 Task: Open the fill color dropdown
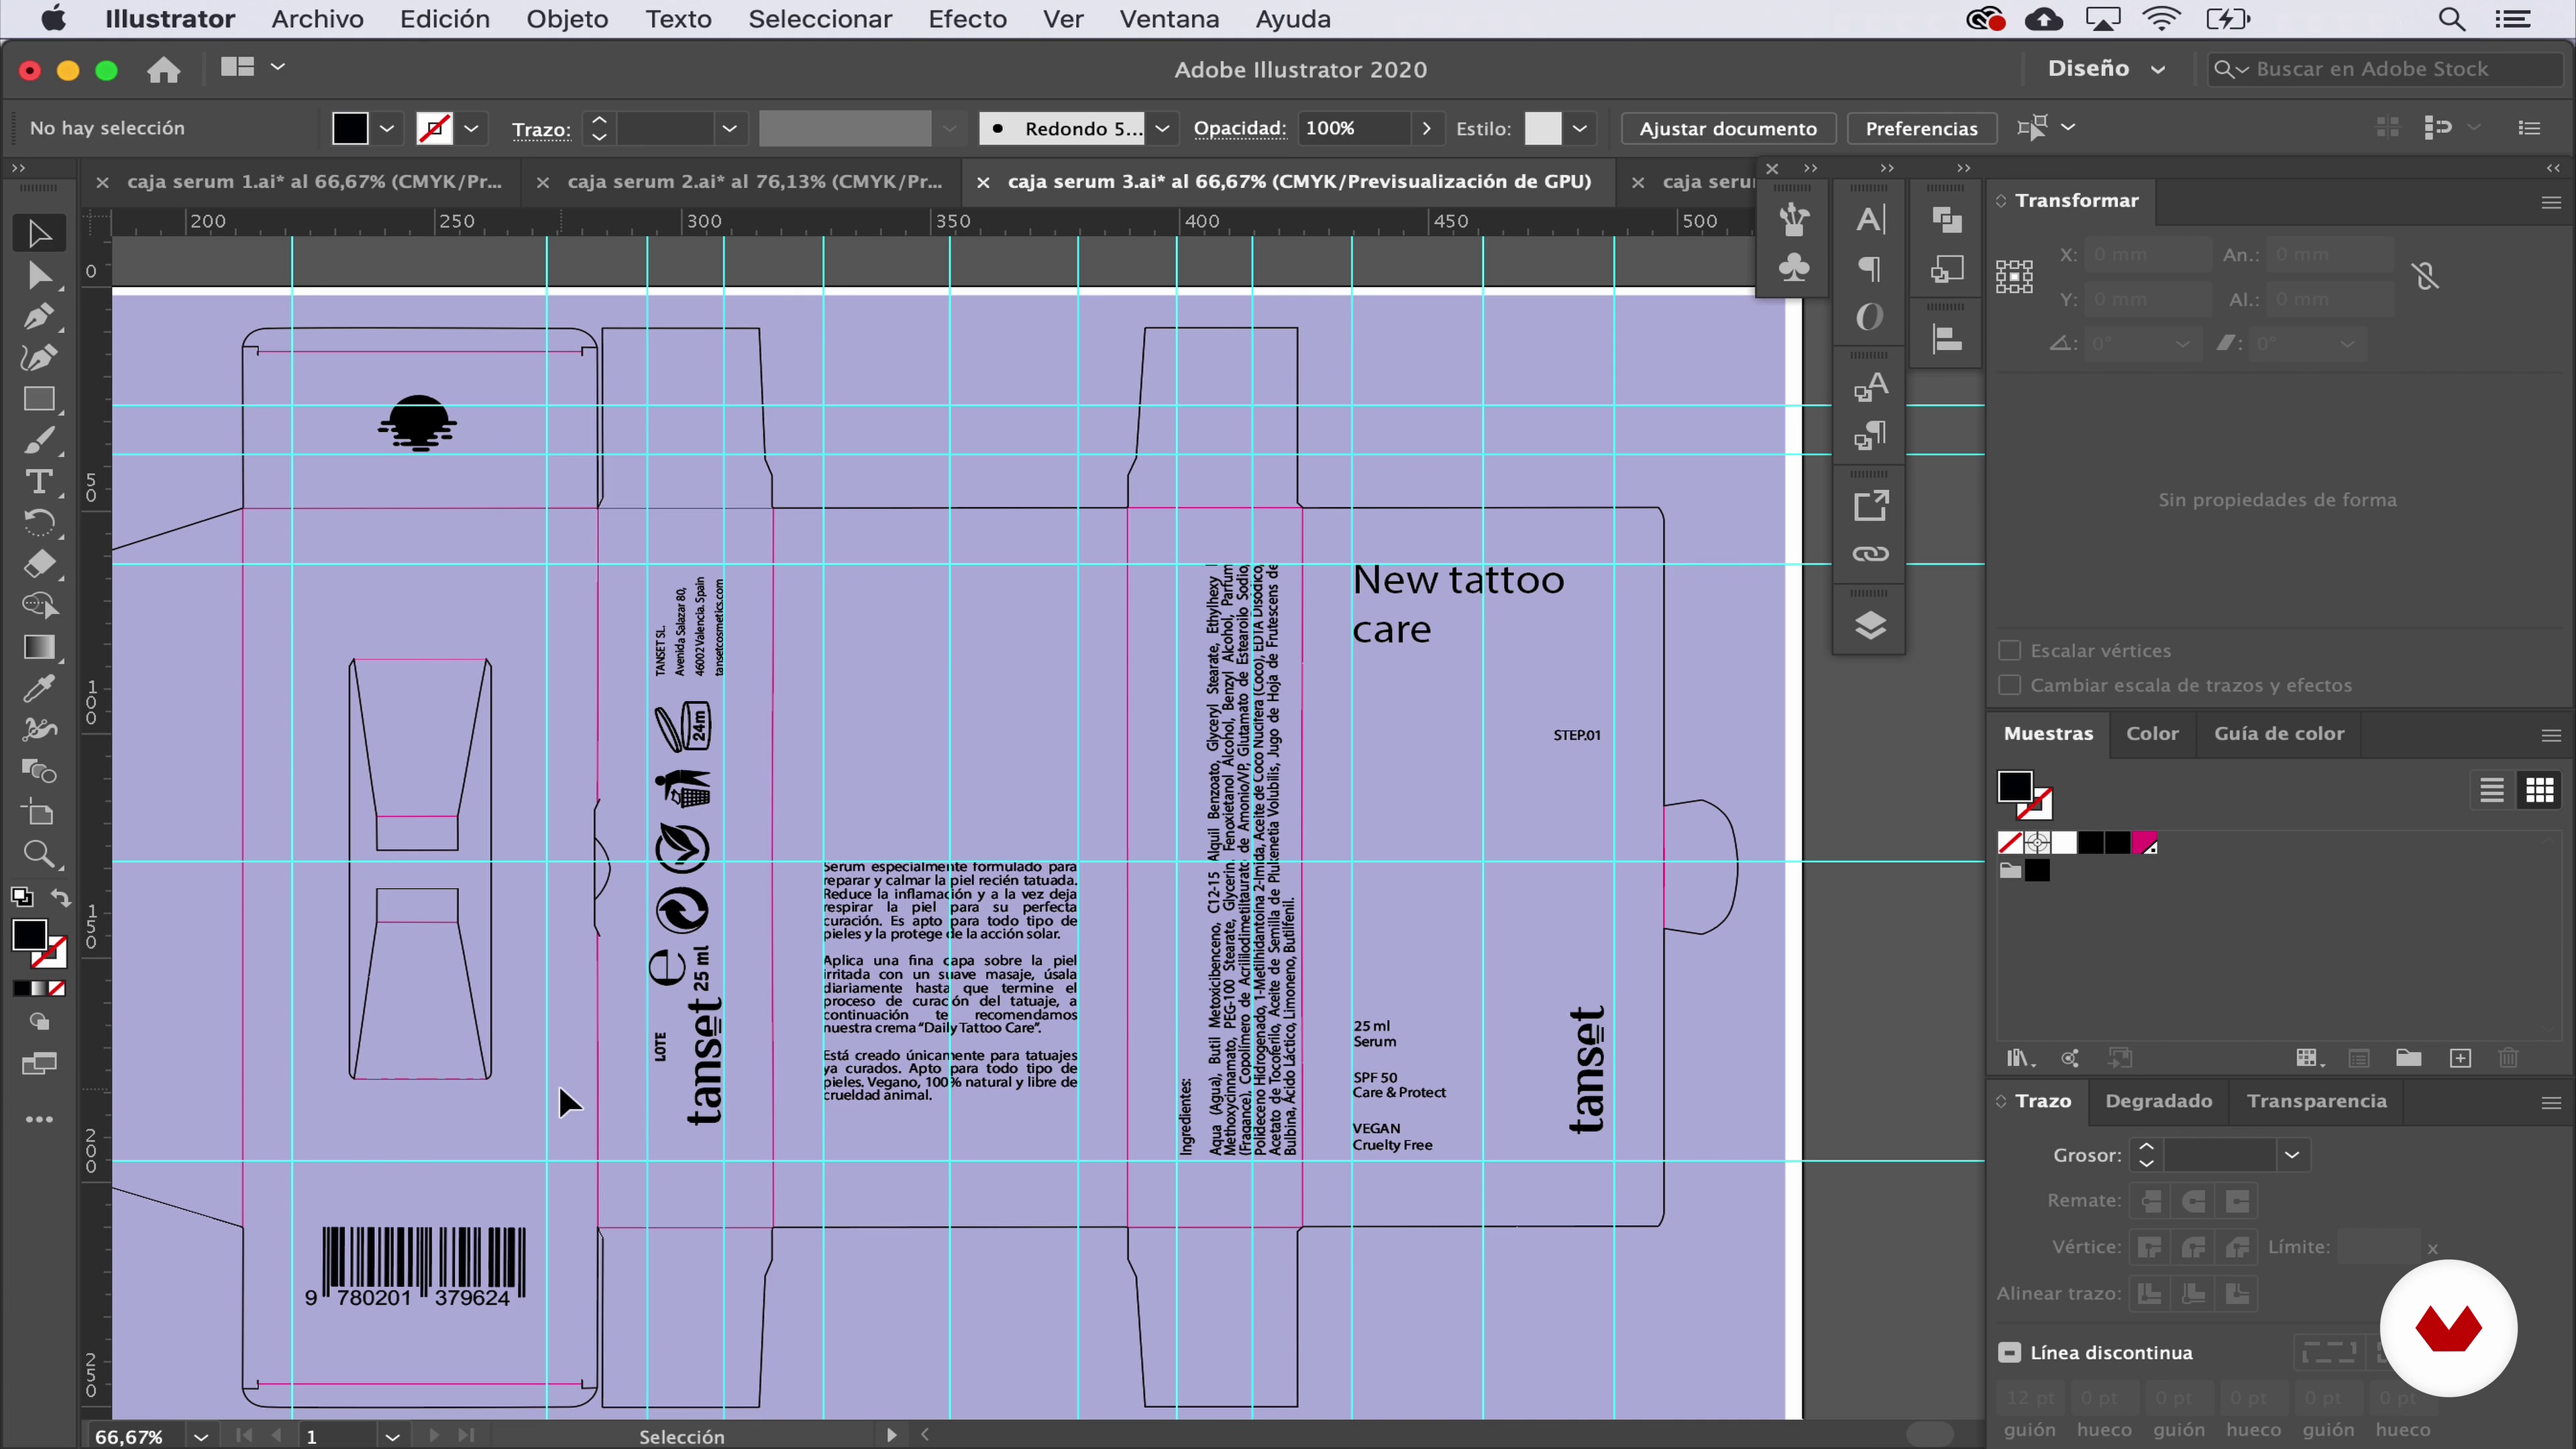[387, 128]
